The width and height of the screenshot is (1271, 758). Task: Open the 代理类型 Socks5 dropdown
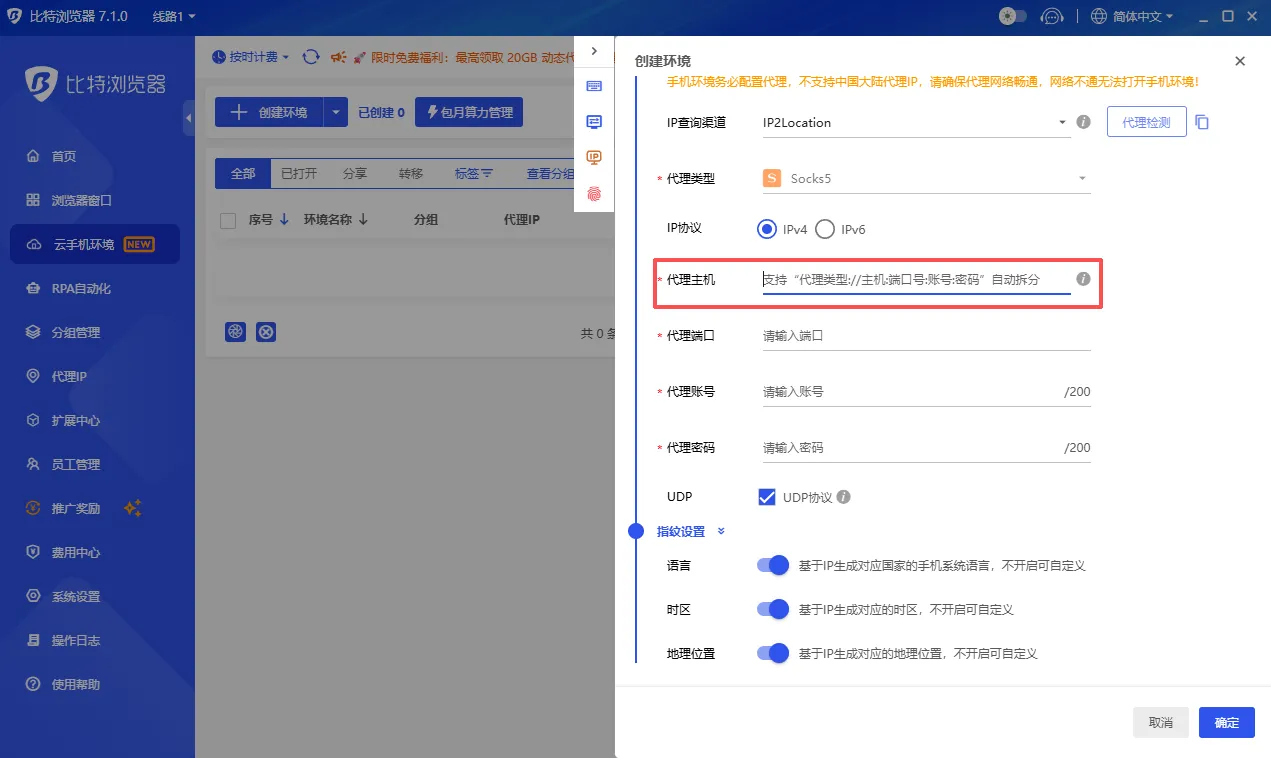click(1080, 178)
